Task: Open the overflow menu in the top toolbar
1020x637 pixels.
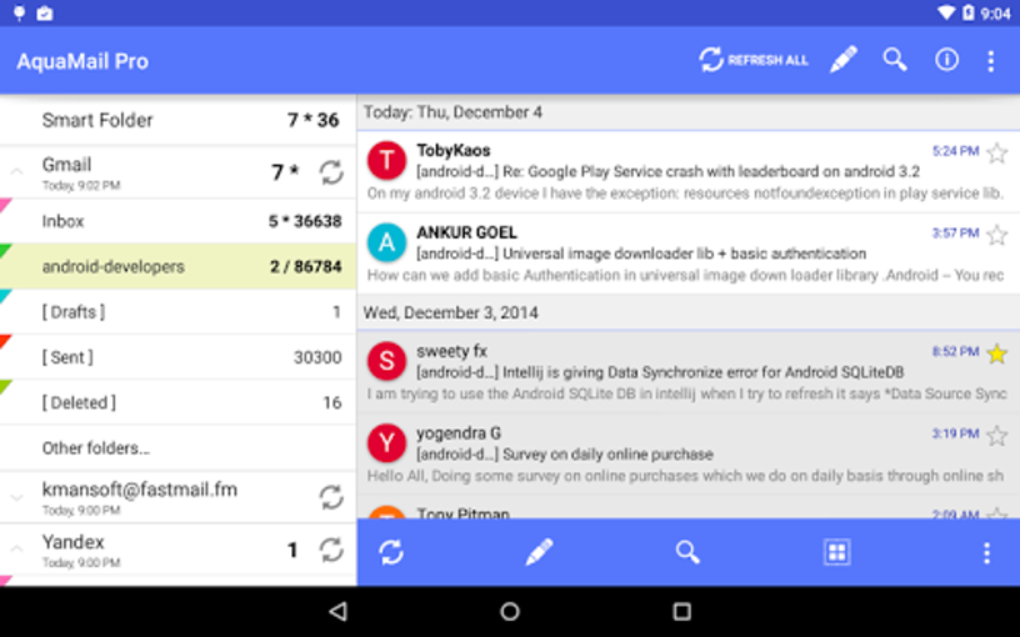Action: click(991, 60)
